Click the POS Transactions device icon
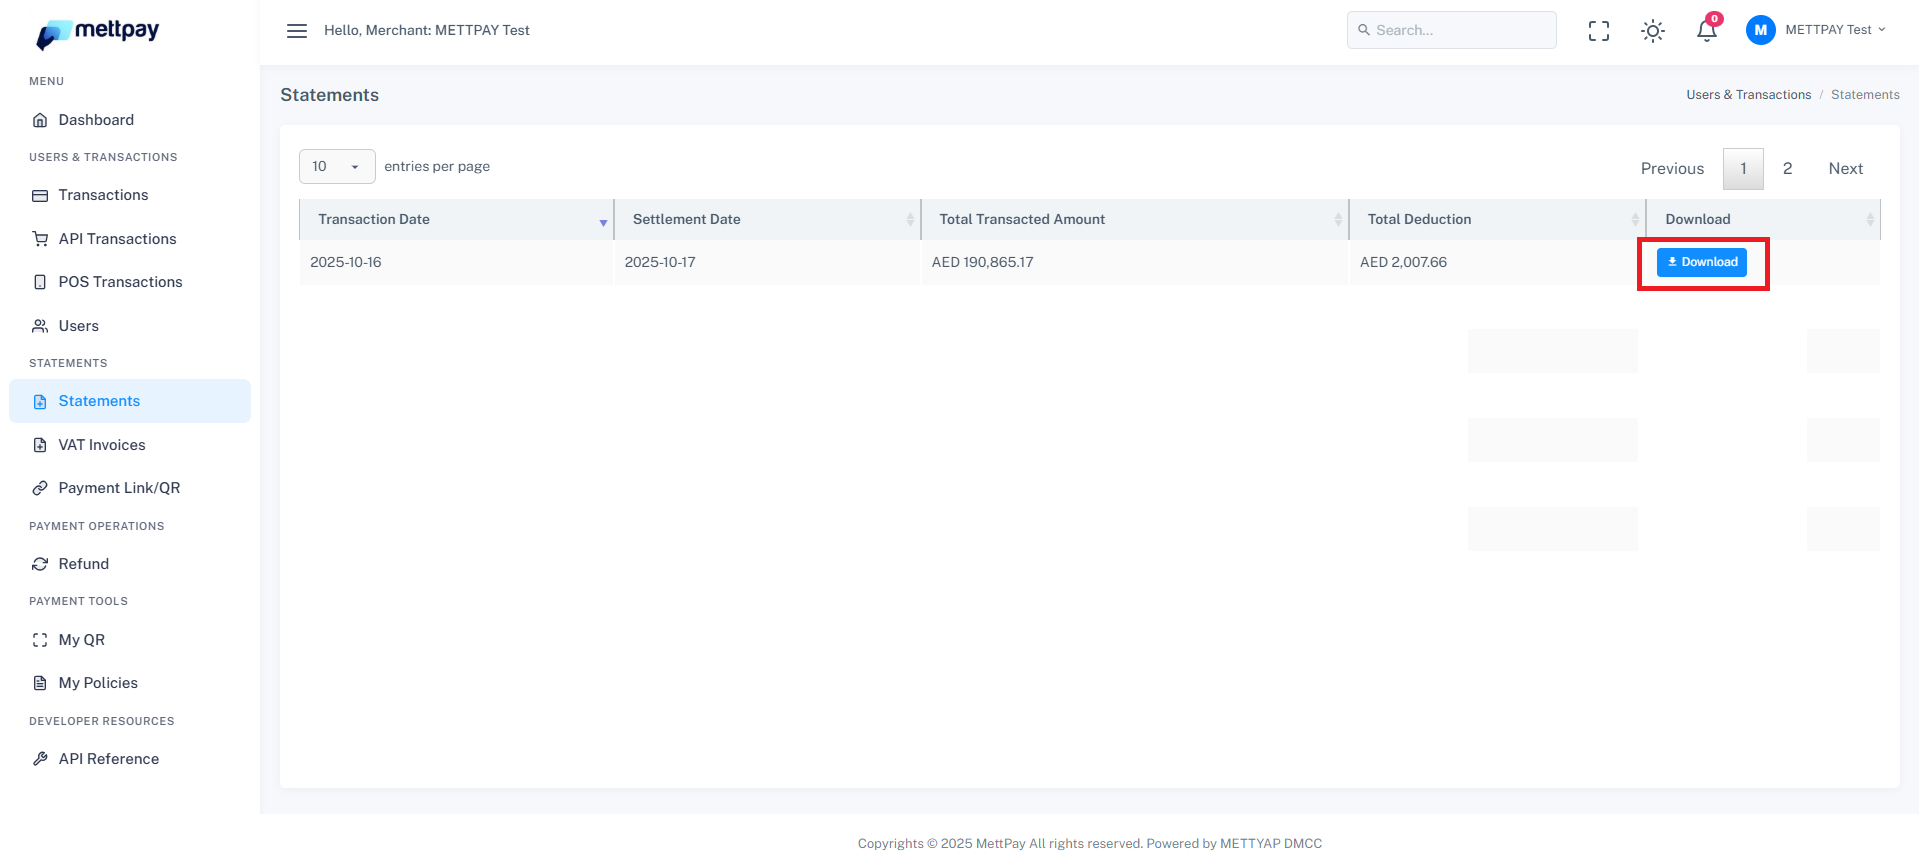Screen dimensions: 1919x862 (x=40, y=282)
